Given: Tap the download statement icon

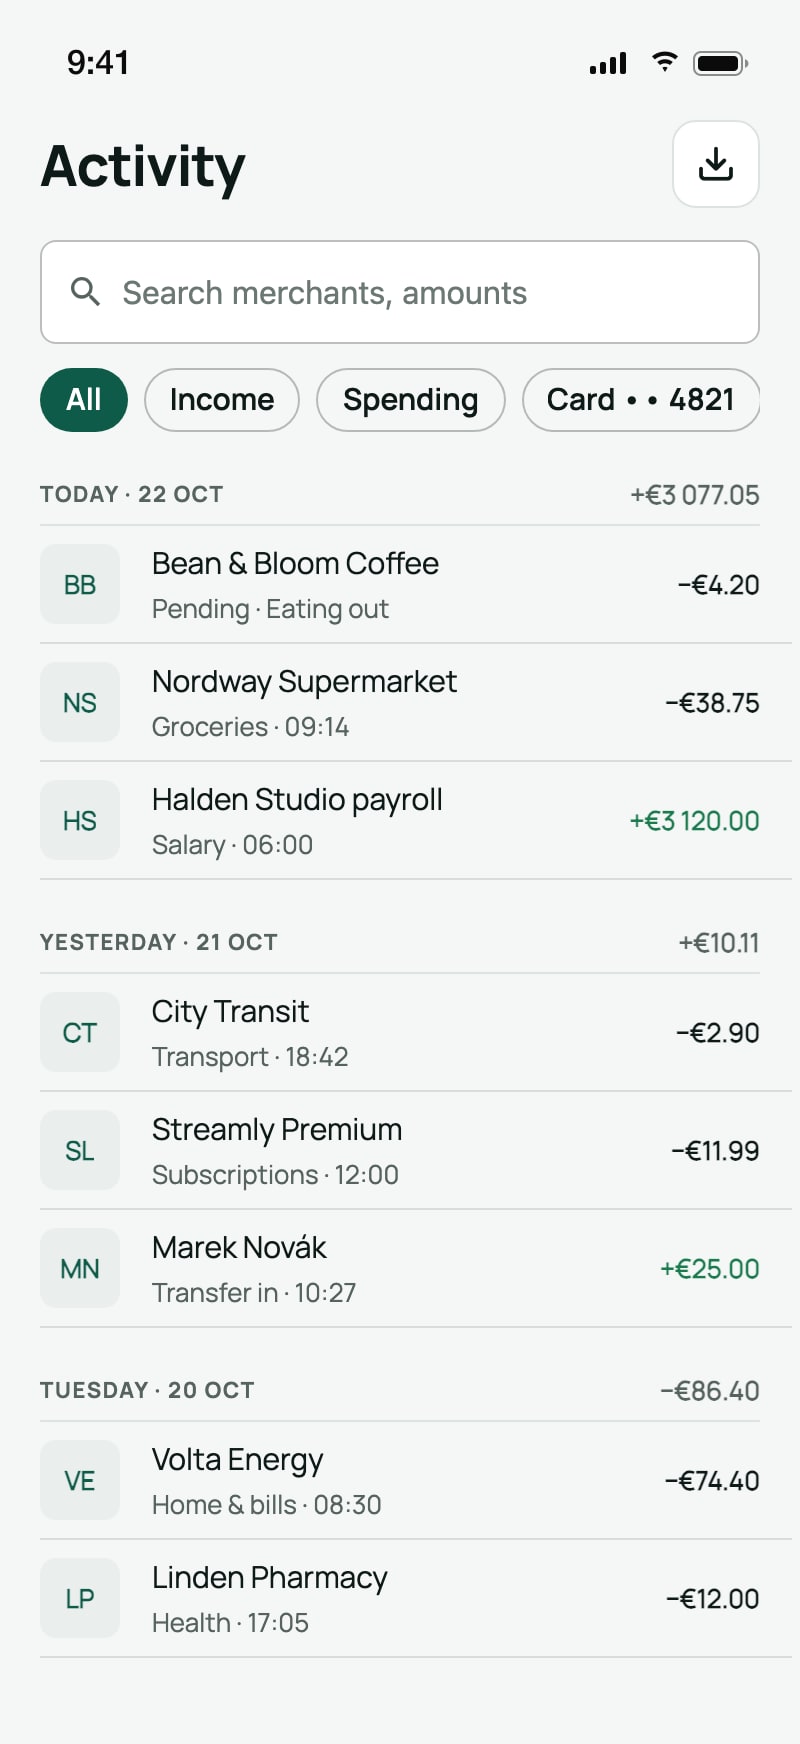Looking at the screenshot, I should coord(716,164).
